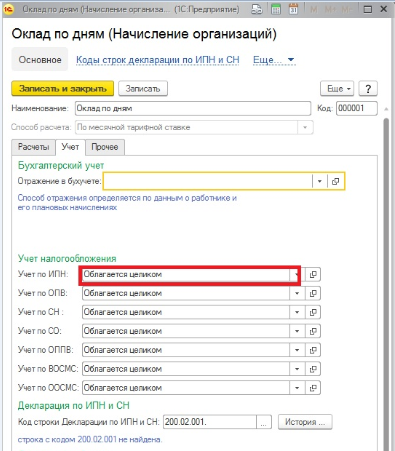Open the Учет по СО value form
This screenshot has width=395, height=451.
pos(313,331)
